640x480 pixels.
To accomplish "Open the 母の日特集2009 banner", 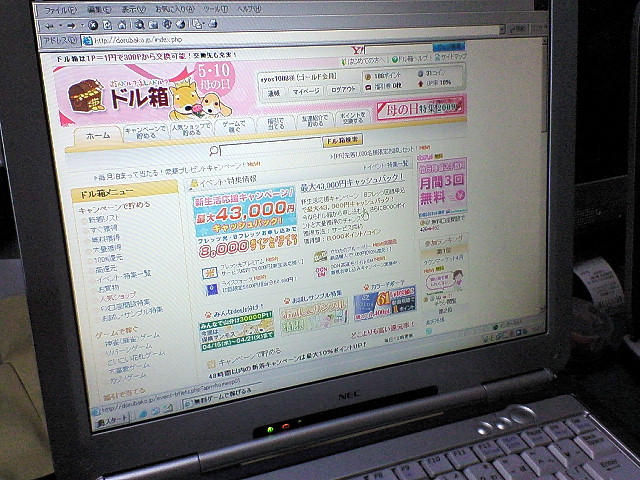I will tap(420, 107).
